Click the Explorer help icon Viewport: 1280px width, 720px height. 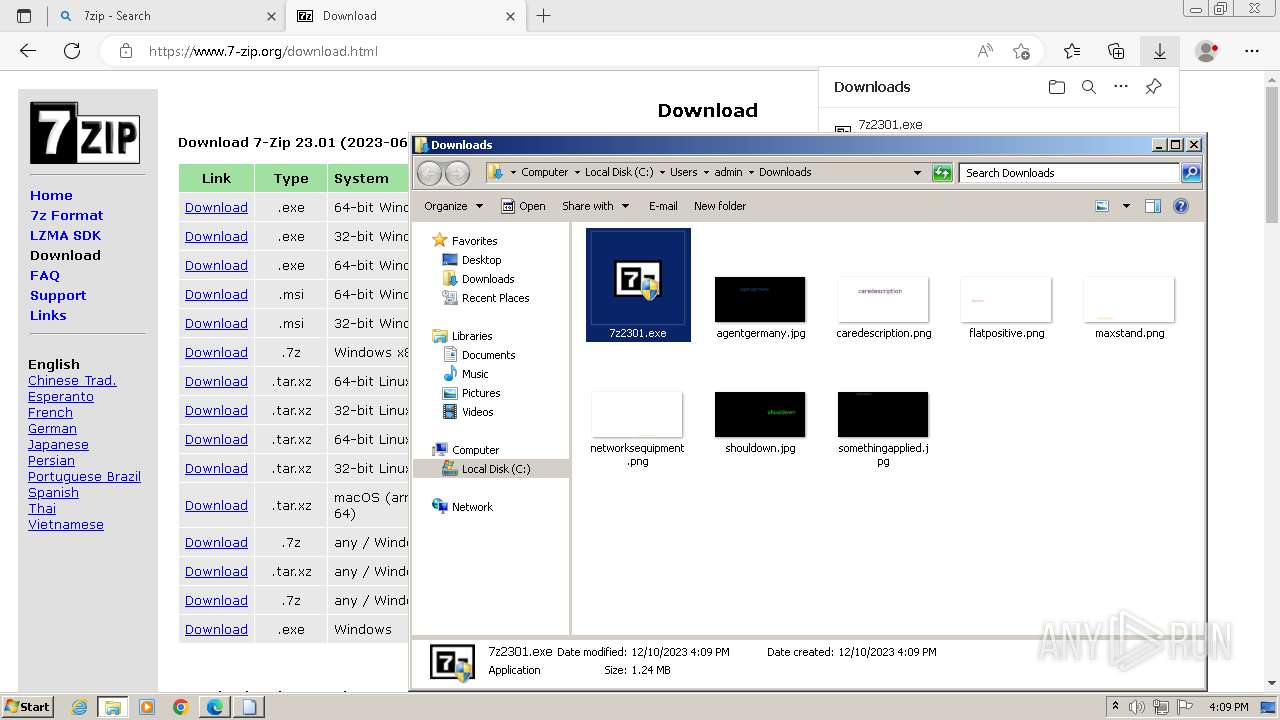[x=1181, y=206]
